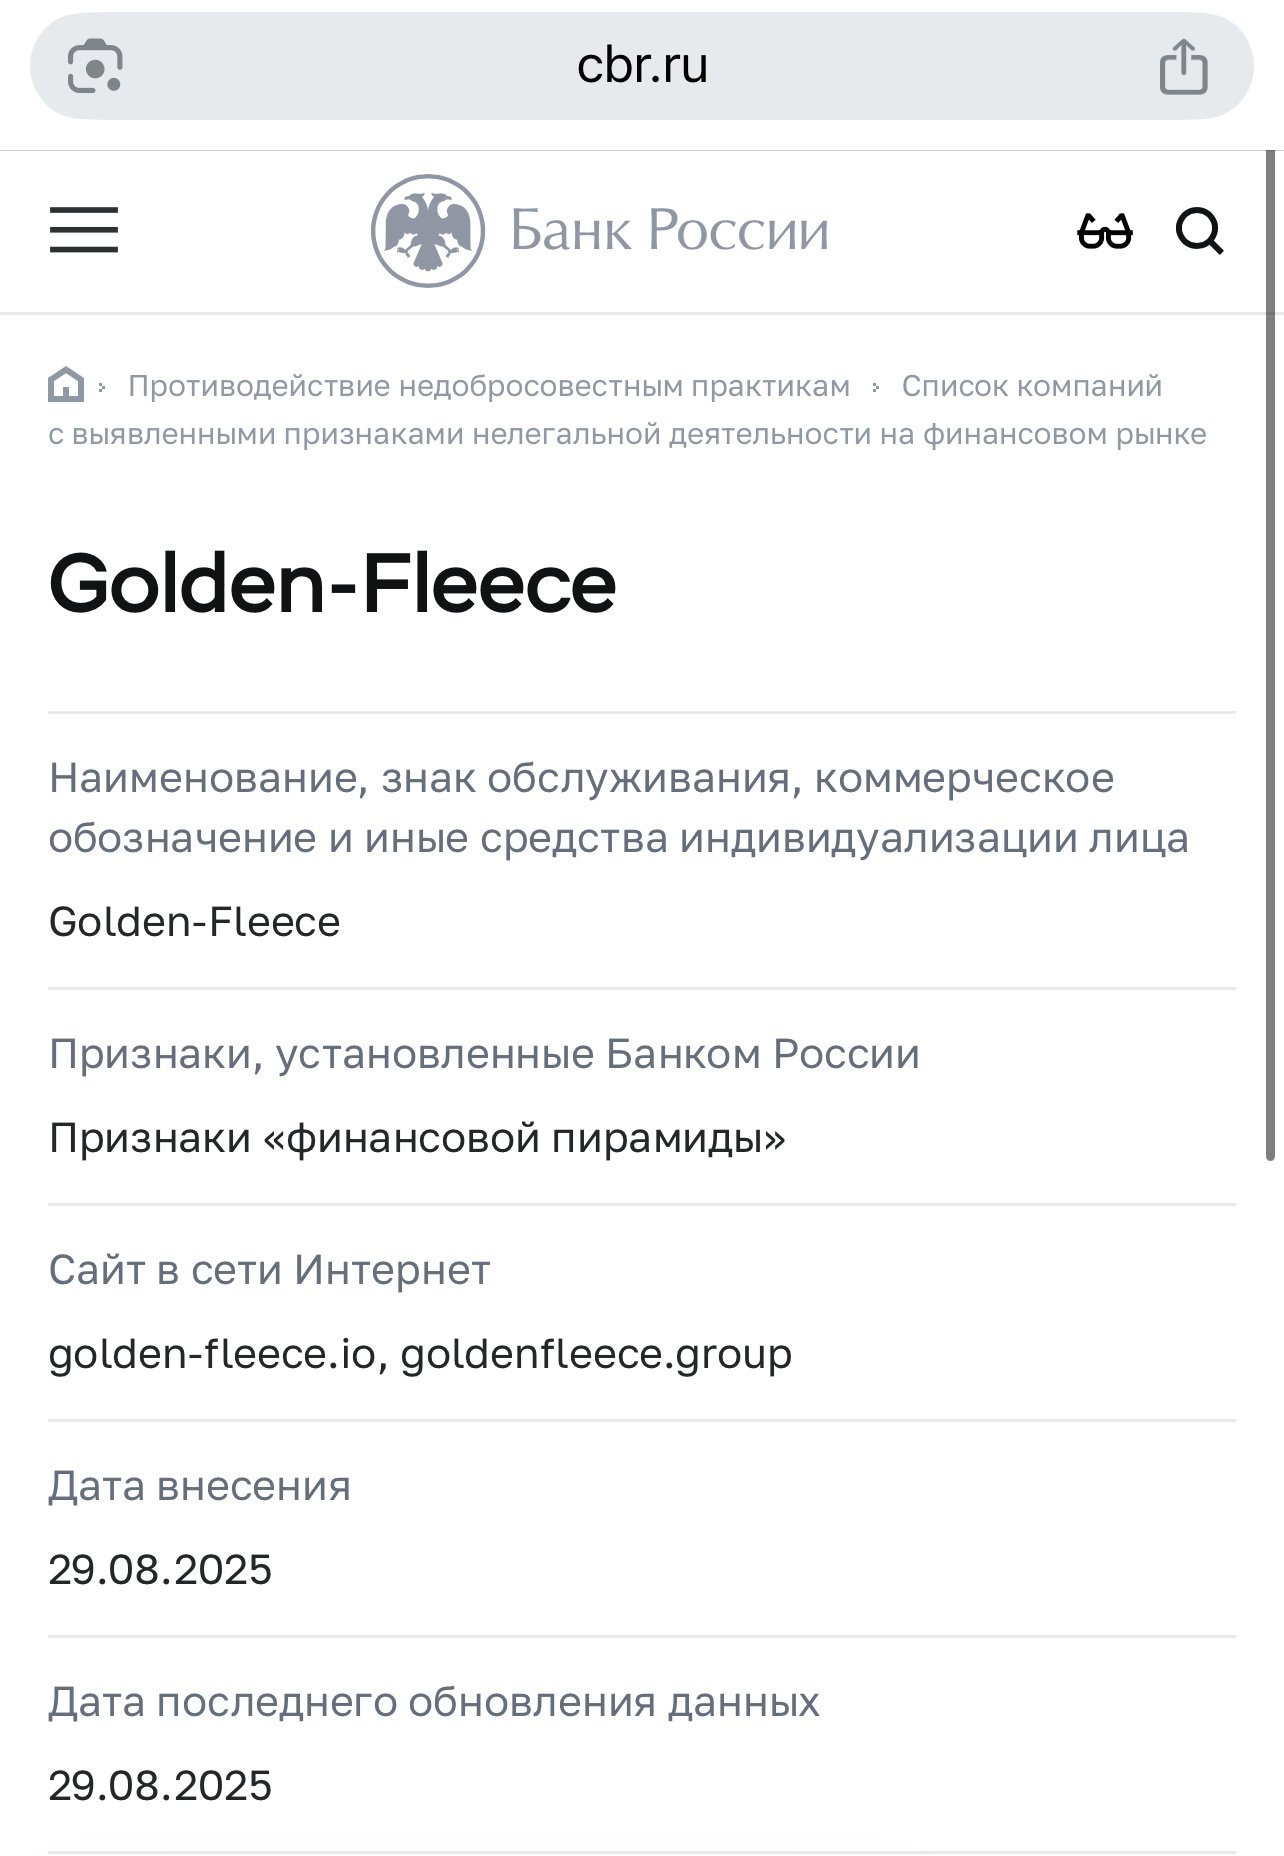Go to homepage via breadcrumb house icon
Screen dimensions: 1284x1856
point(66,385)
